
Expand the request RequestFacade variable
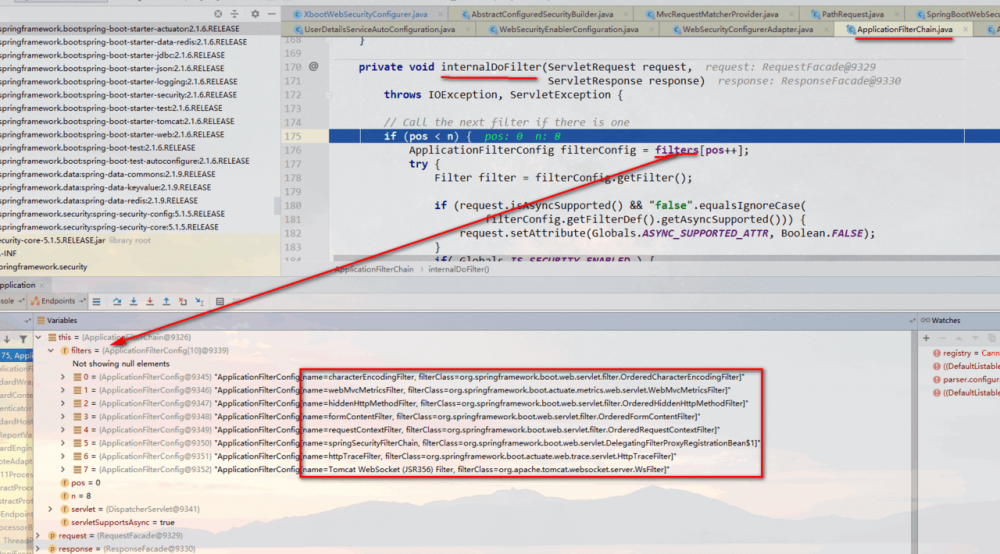coord(38,536)
